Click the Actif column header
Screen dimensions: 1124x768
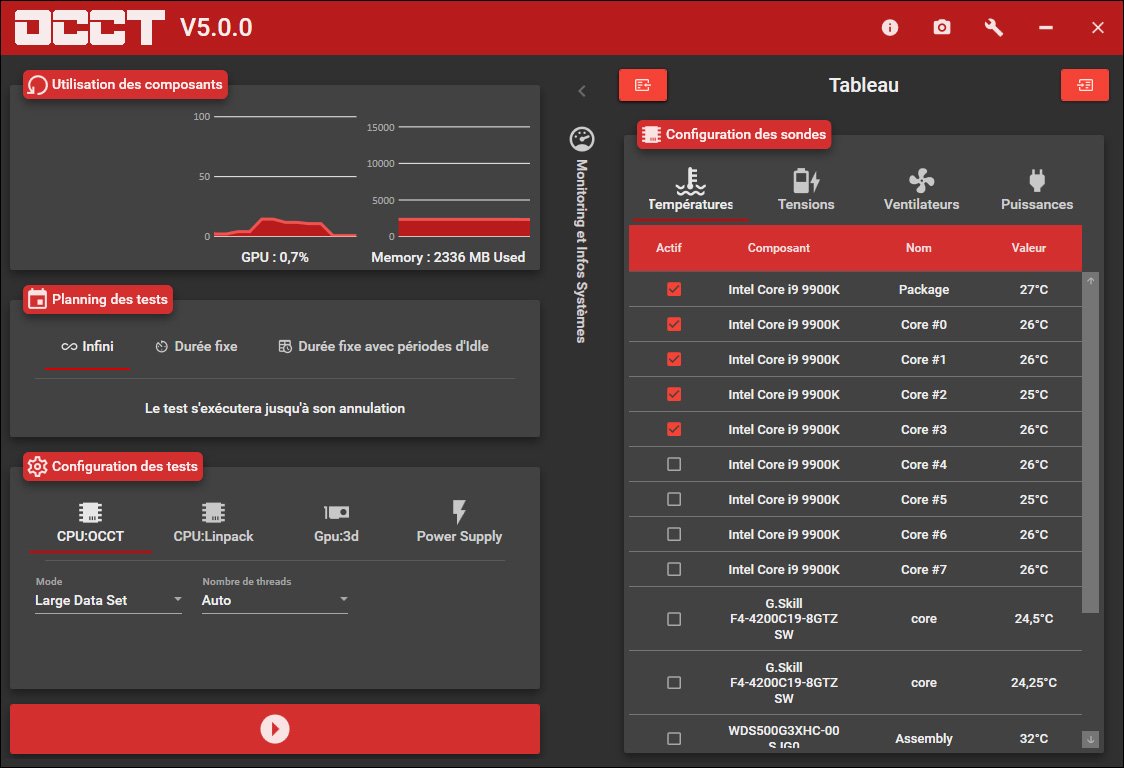coord(669,248)
